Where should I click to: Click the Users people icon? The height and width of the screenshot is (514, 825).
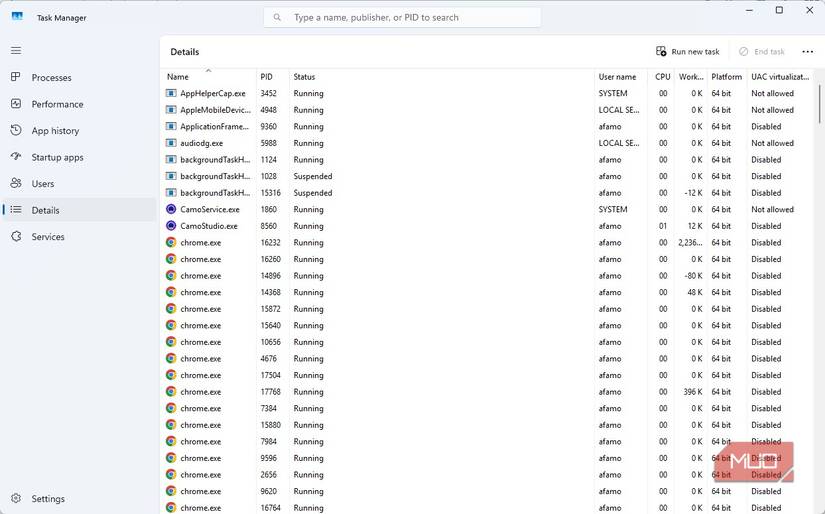16,183
